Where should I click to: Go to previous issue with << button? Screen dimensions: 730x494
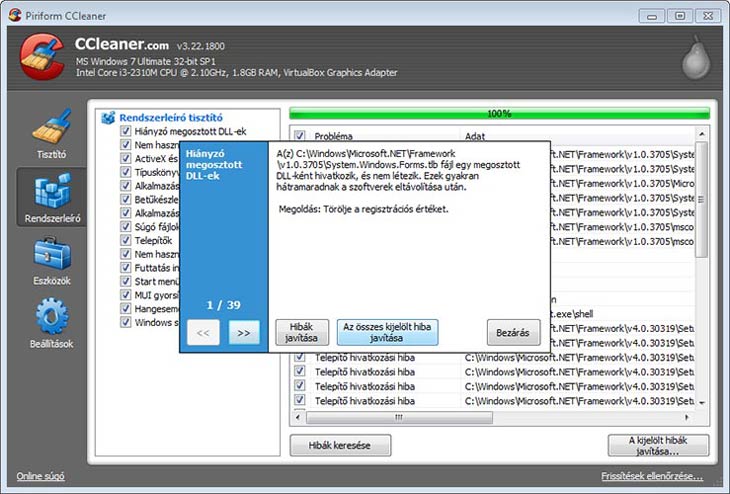tap(202, 333)
